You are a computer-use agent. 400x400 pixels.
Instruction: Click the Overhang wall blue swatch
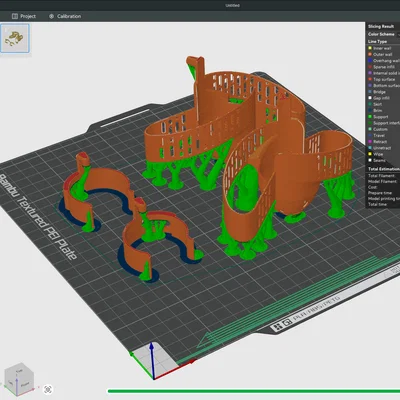370,61
